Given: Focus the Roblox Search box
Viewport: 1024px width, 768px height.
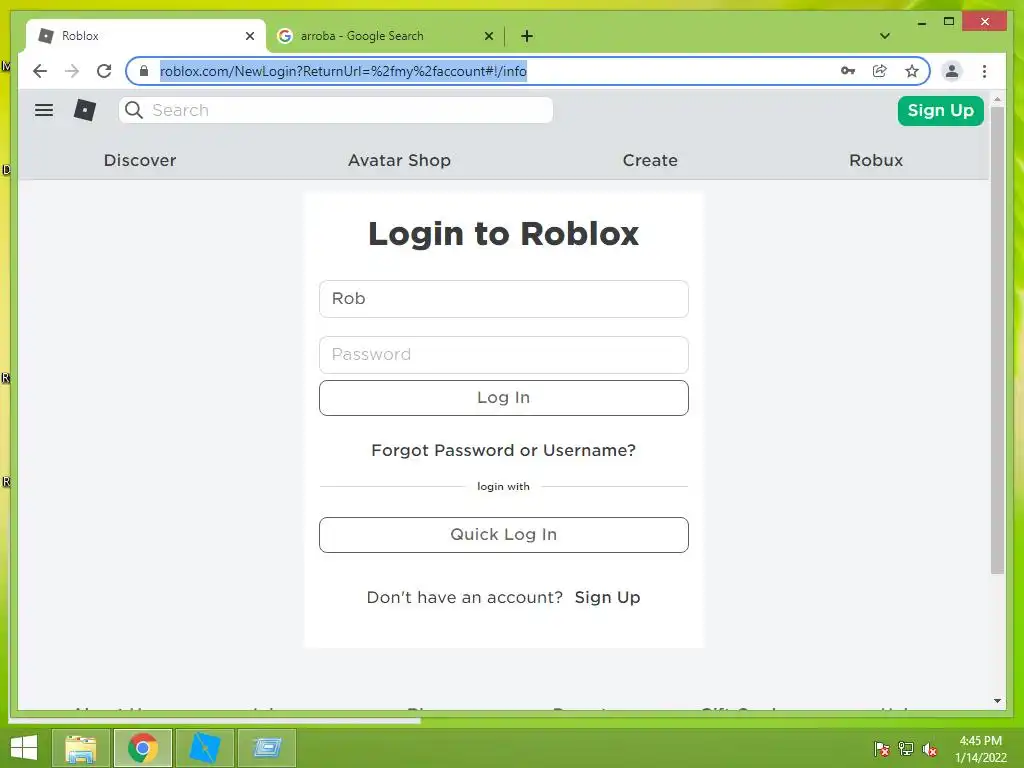Looking at the screenshot, I should pos(336,110).
